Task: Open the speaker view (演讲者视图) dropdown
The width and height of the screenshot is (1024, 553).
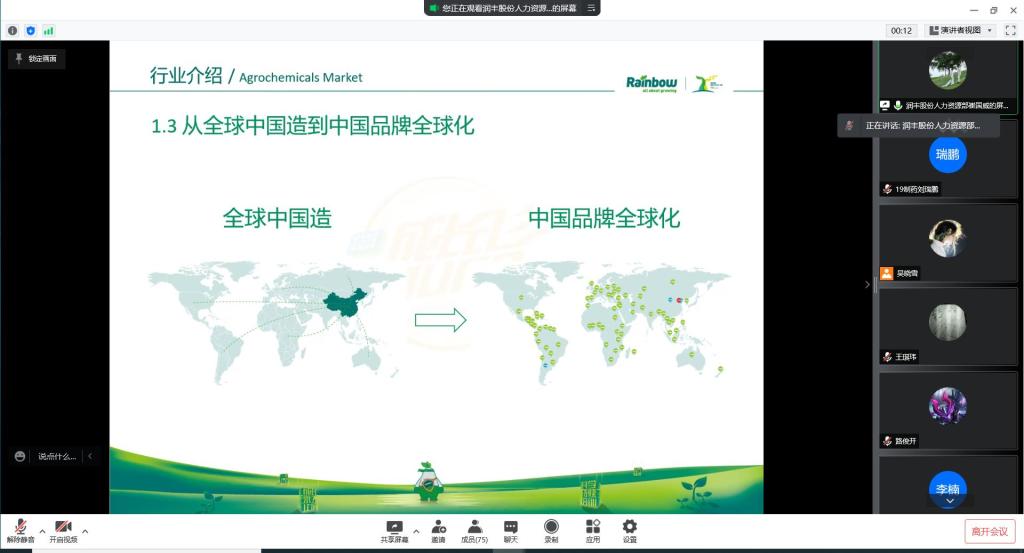Action: (x=960, y=31)
